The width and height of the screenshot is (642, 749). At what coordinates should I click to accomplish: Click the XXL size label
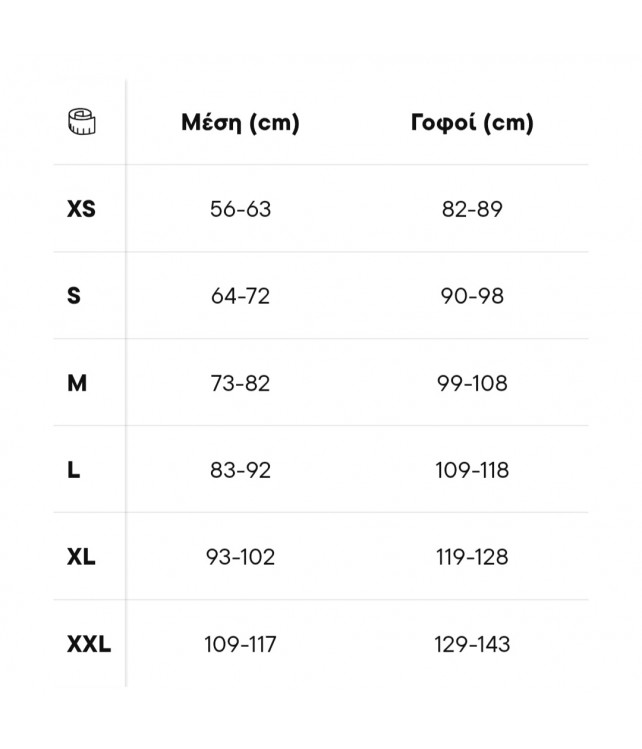click(89, 644)
